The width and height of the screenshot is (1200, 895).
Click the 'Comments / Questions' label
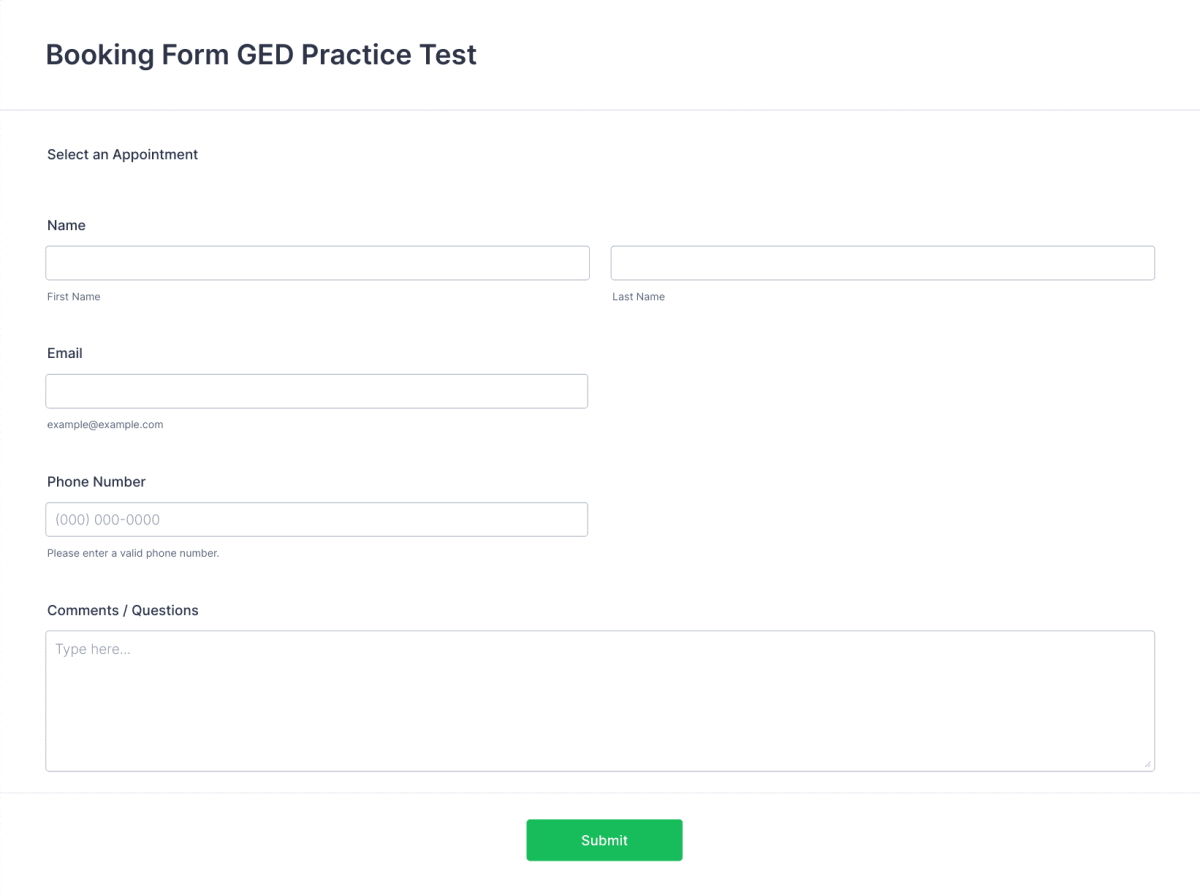coord(123,611)
